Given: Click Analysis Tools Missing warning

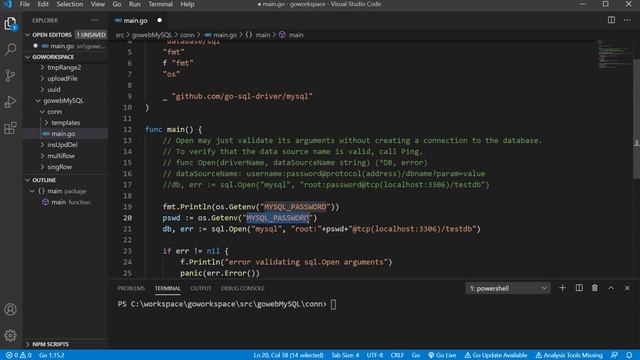Looking at the screenshot, I should (x=569, y=355).
